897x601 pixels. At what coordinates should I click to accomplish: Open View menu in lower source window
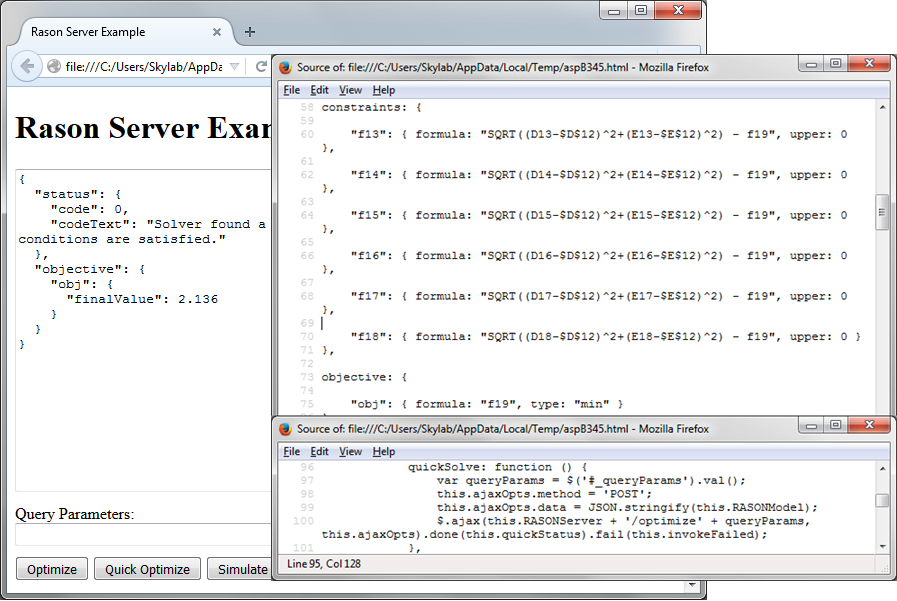(x=350, y=451)
